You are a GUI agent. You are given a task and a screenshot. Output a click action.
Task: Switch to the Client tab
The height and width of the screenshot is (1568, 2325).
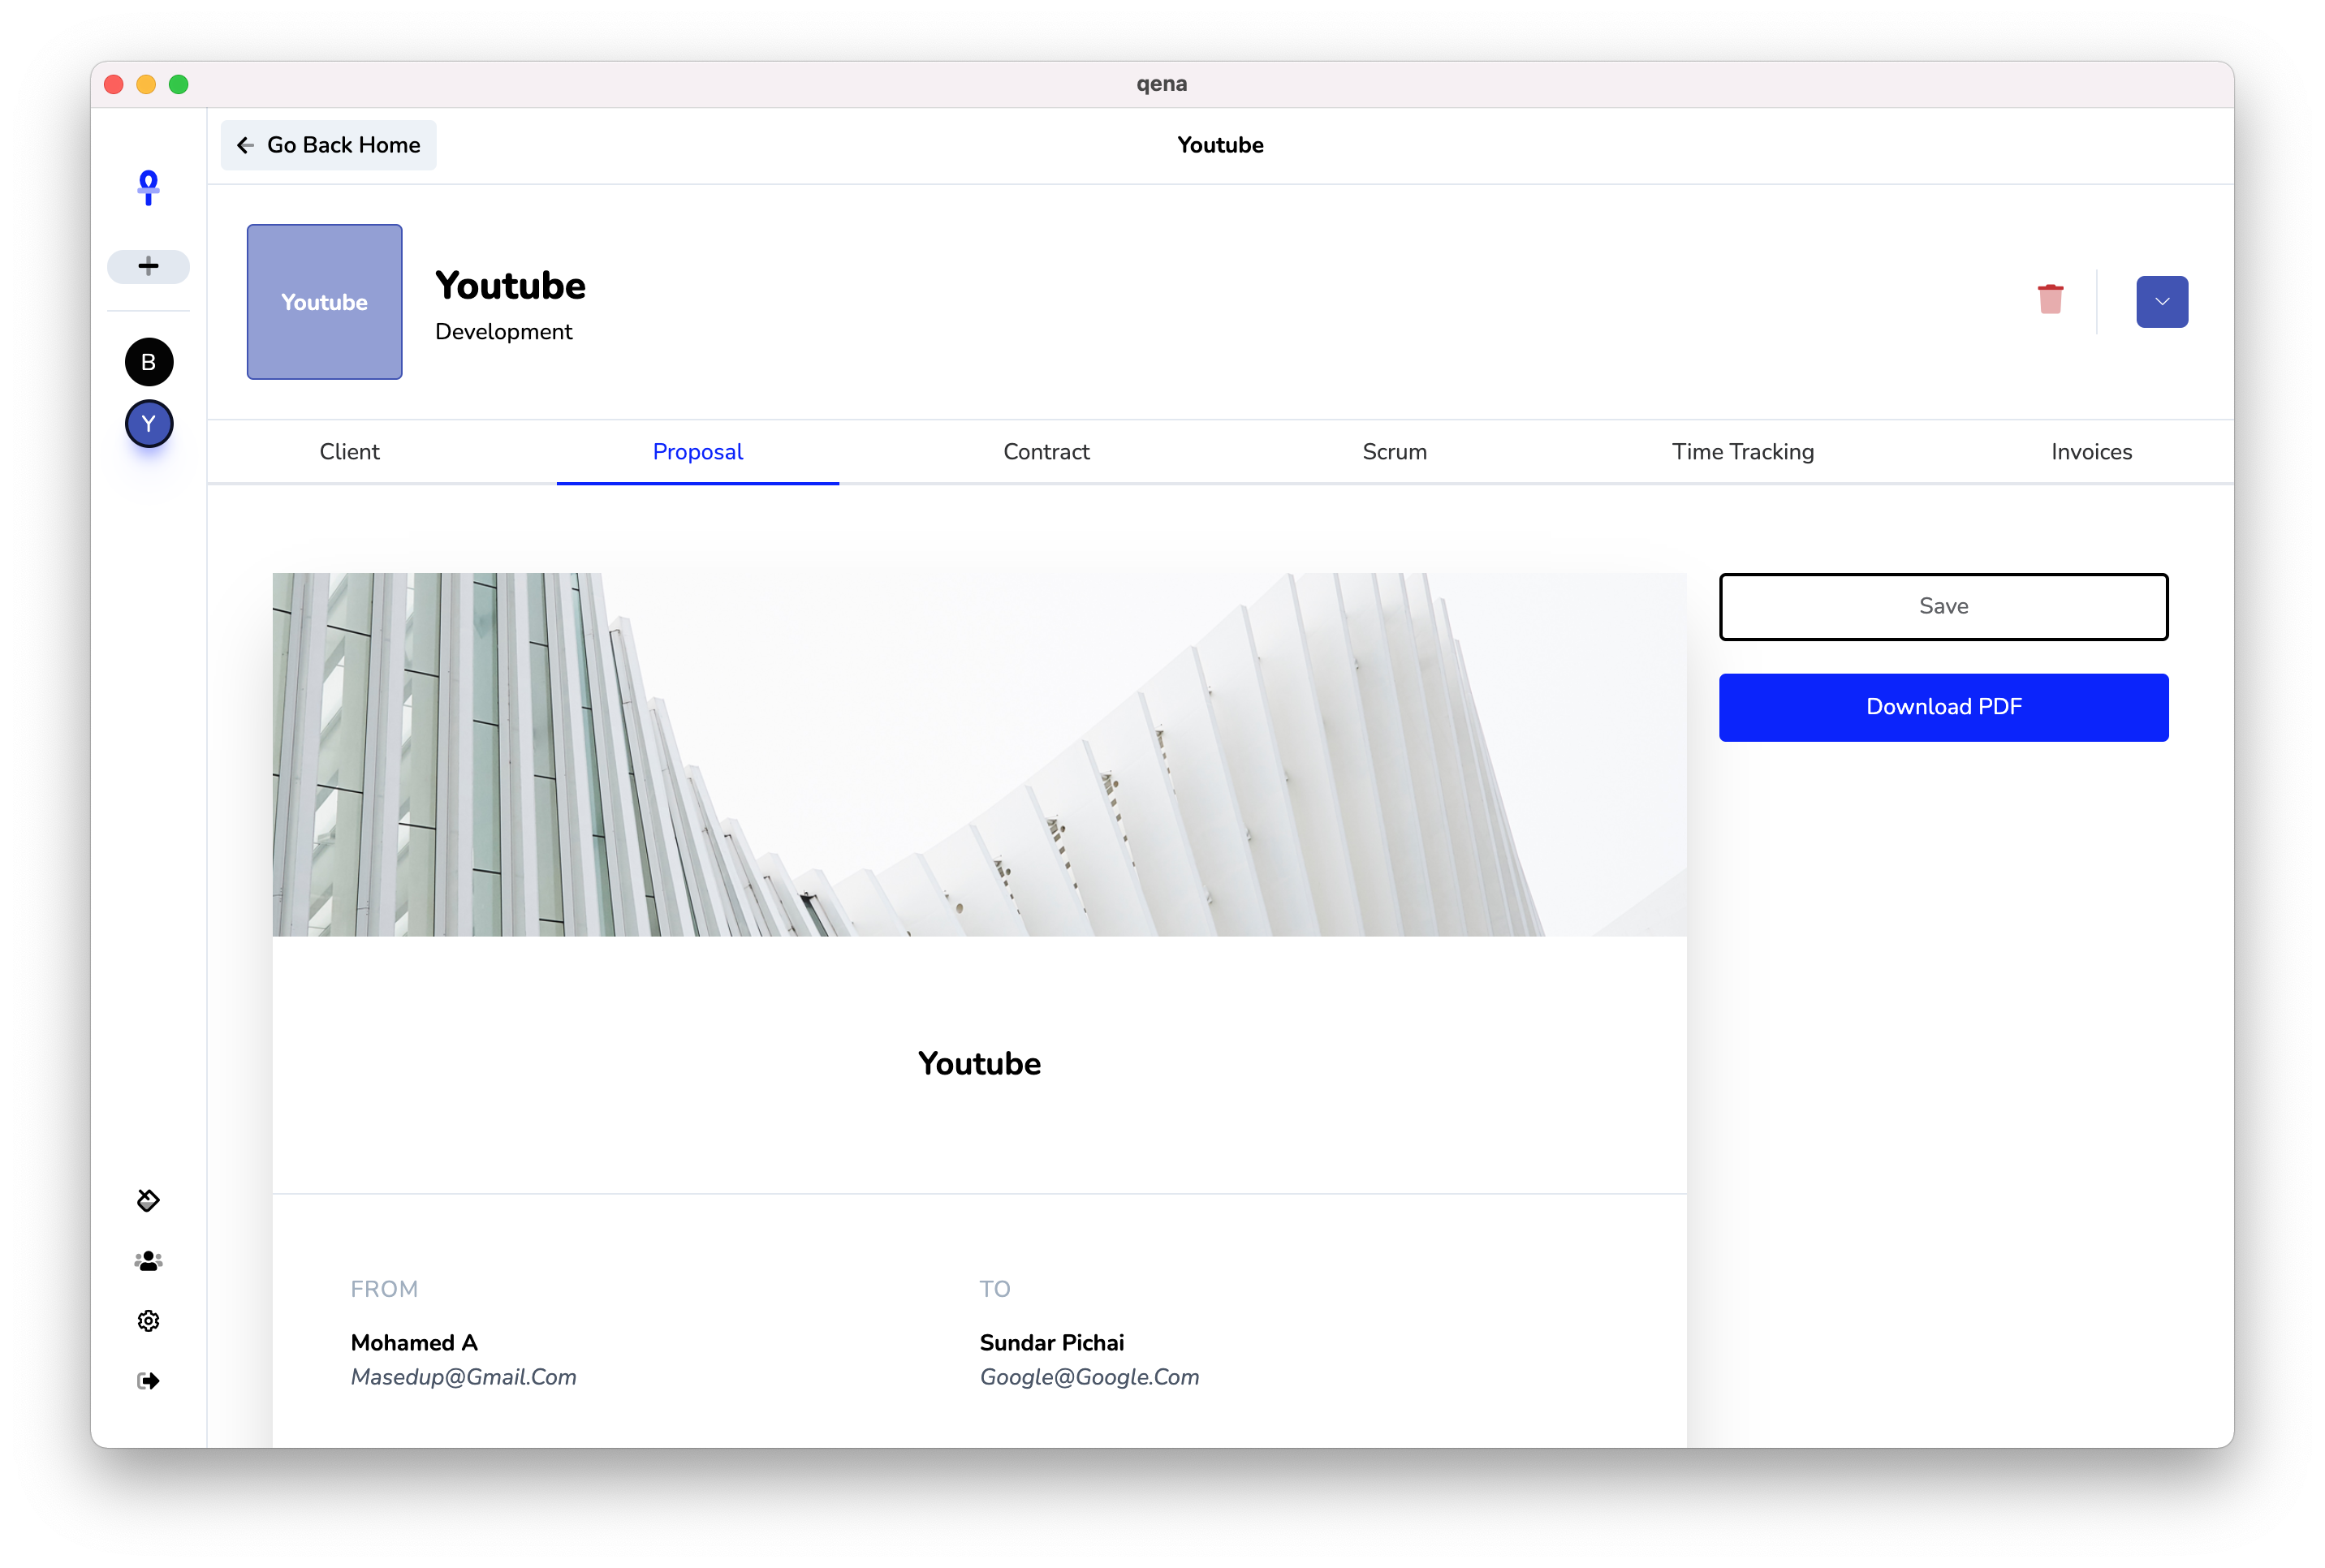(349, 452)
